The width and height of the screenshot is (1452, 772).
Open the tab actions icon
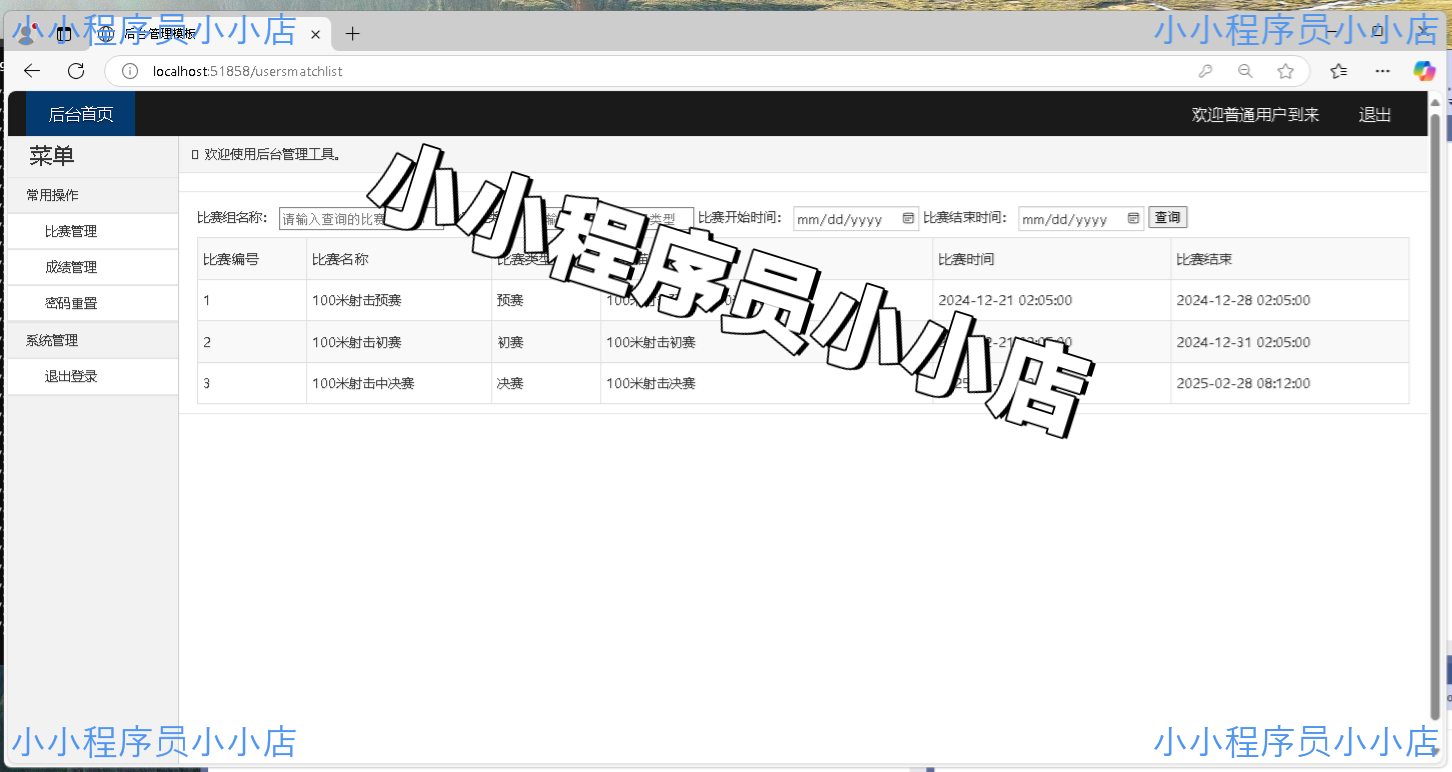pos(64,34)
